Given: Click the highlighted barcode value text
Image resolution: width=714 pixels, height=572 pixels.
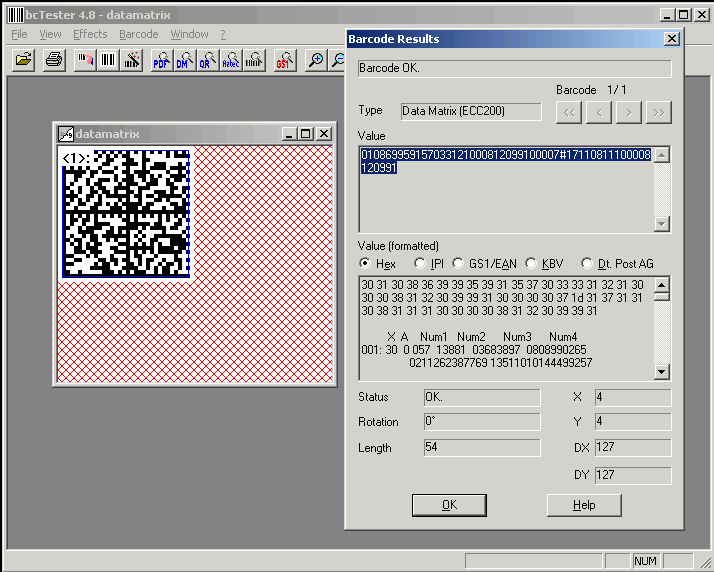Looking at the screenshot, I should [505, 161].
